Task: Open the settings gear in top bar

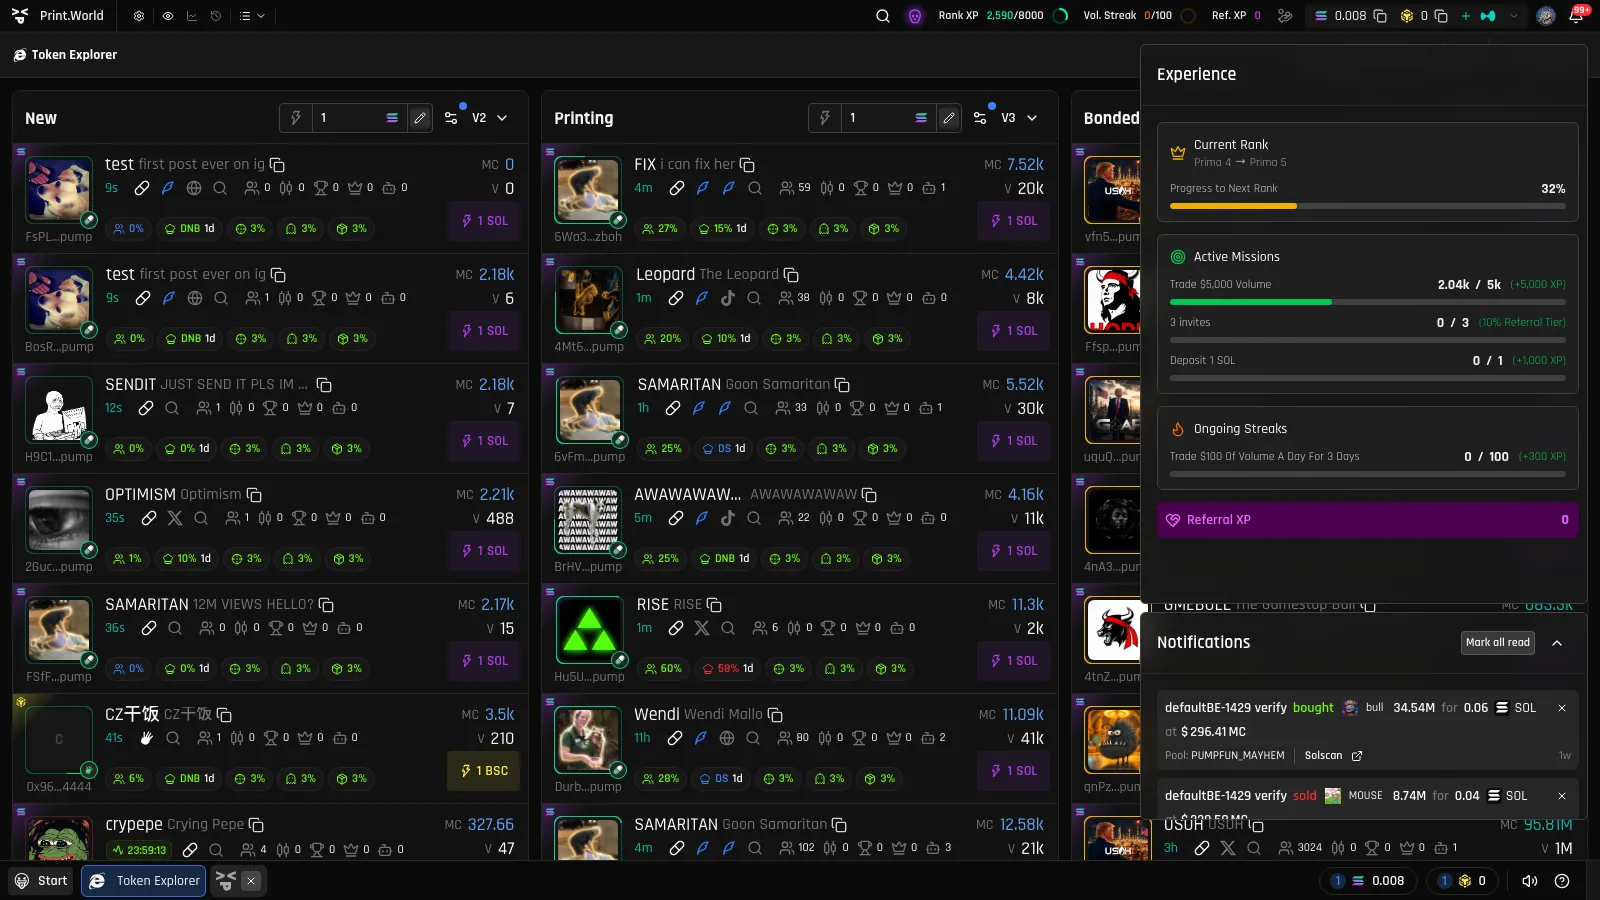Action: [139, 16]
